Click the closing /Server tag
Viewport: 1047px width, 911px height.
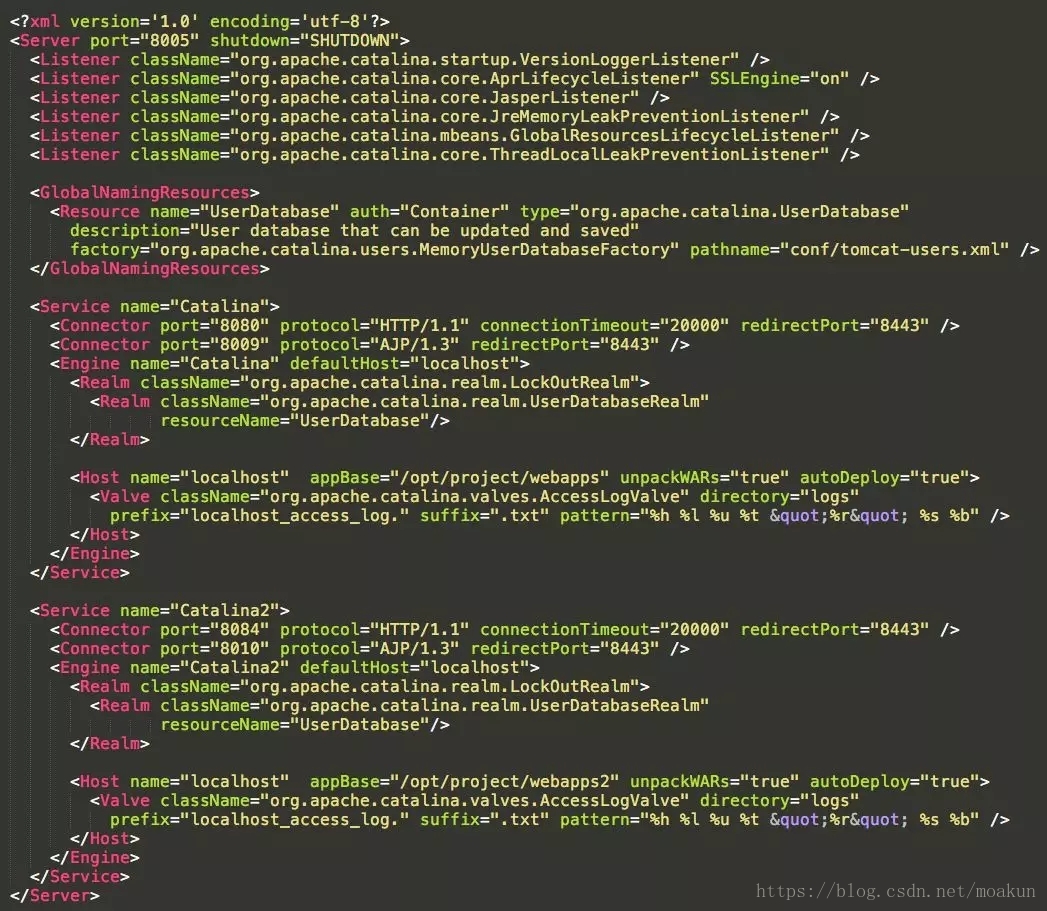pyautogui.click(x=55, y=896)
